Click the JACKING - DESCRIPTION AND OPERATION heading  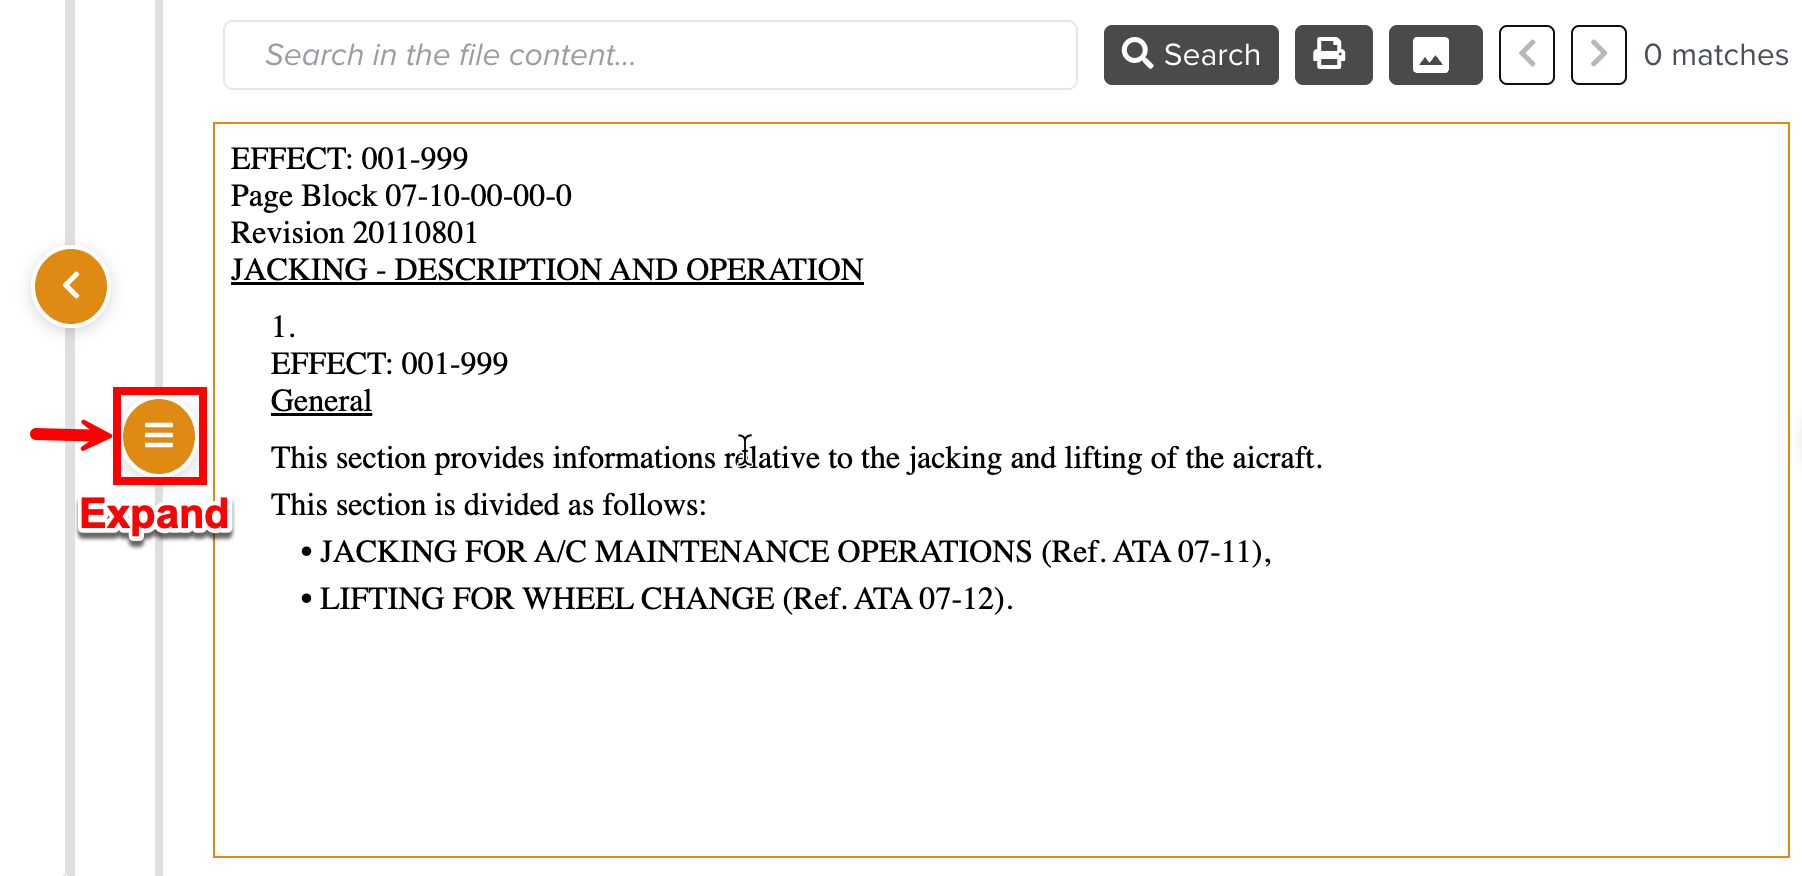click(547, 270)
